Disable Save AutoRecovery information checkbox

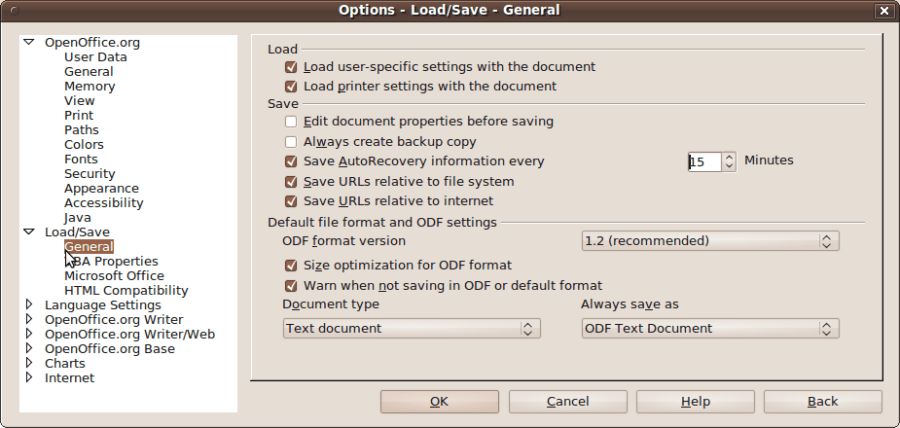[x=291, y=161]
